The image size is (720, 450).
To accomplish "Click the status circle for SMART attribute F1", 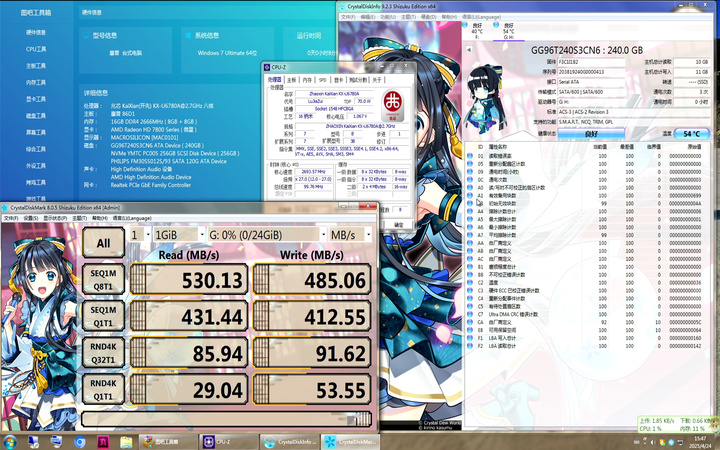I will [470, 338].
